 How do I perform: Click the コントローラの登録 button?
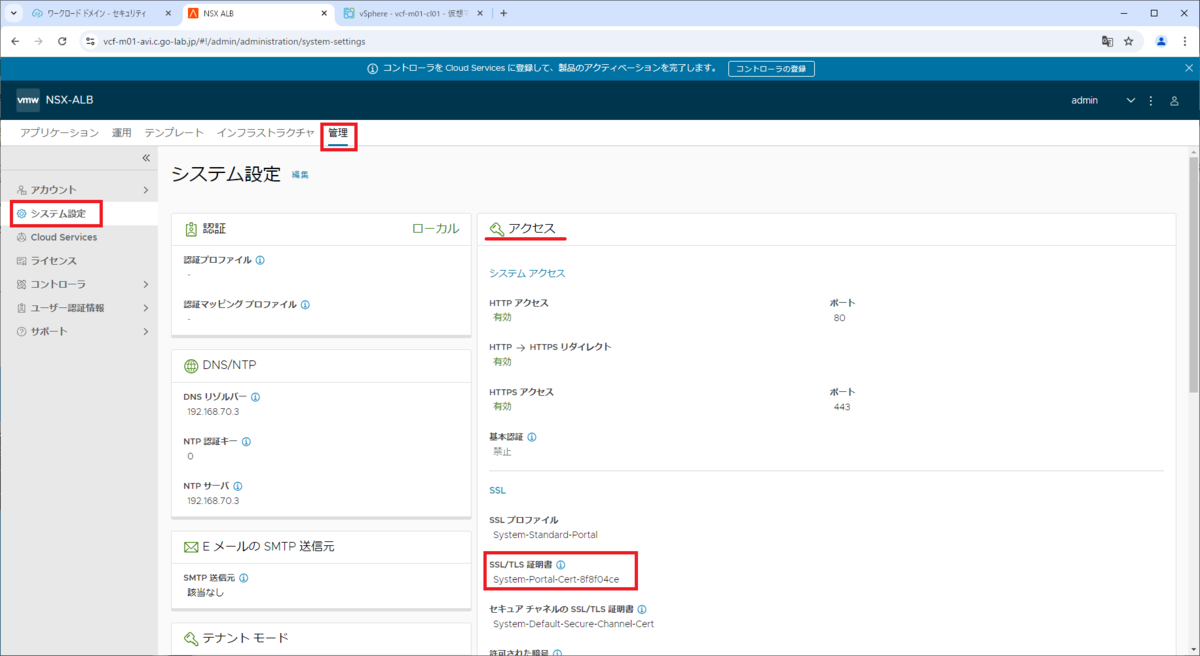click(771, 69)
